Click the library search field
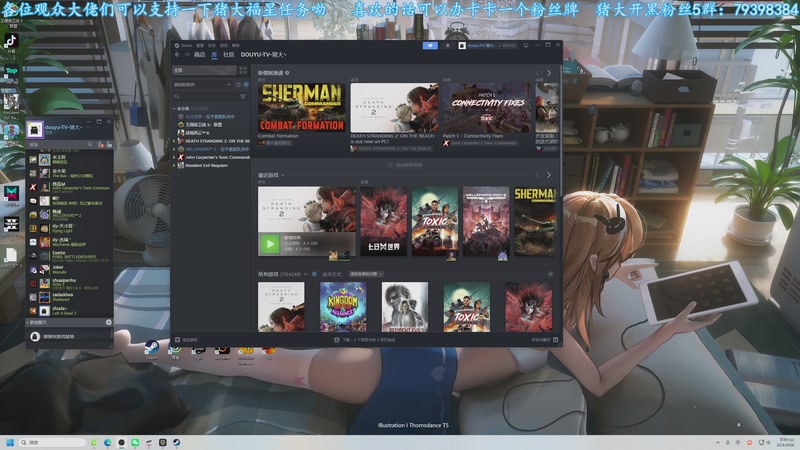The image size is (800, 450). click(205, 96)
